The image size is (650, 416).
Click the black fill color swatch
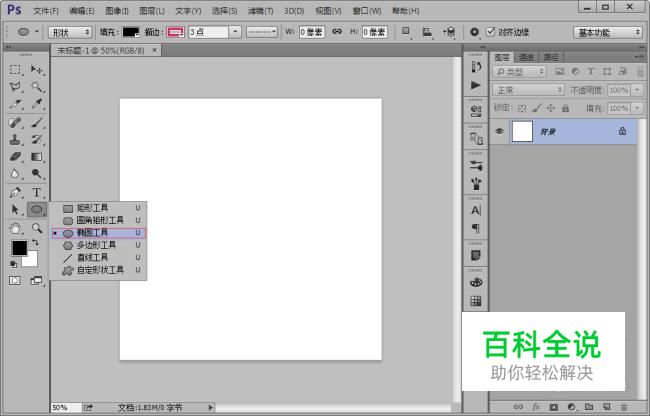[131, 32]
